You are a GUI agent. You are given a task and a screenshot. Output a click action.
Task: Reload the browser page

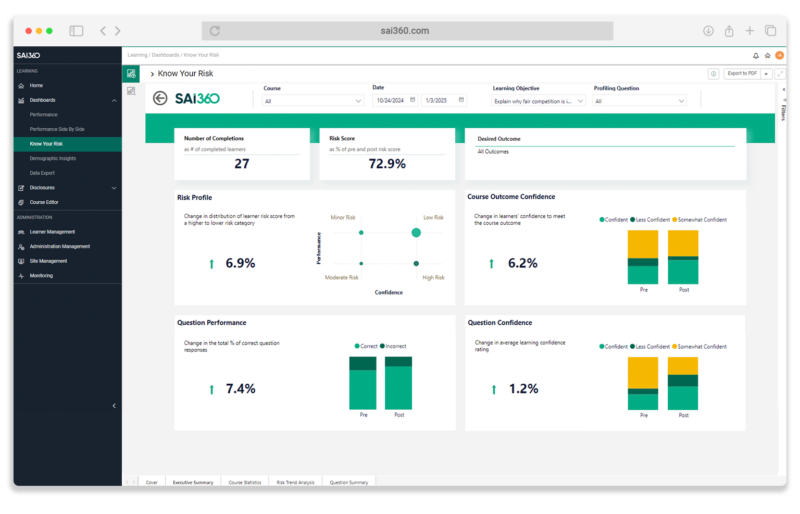tap(215, 31)
